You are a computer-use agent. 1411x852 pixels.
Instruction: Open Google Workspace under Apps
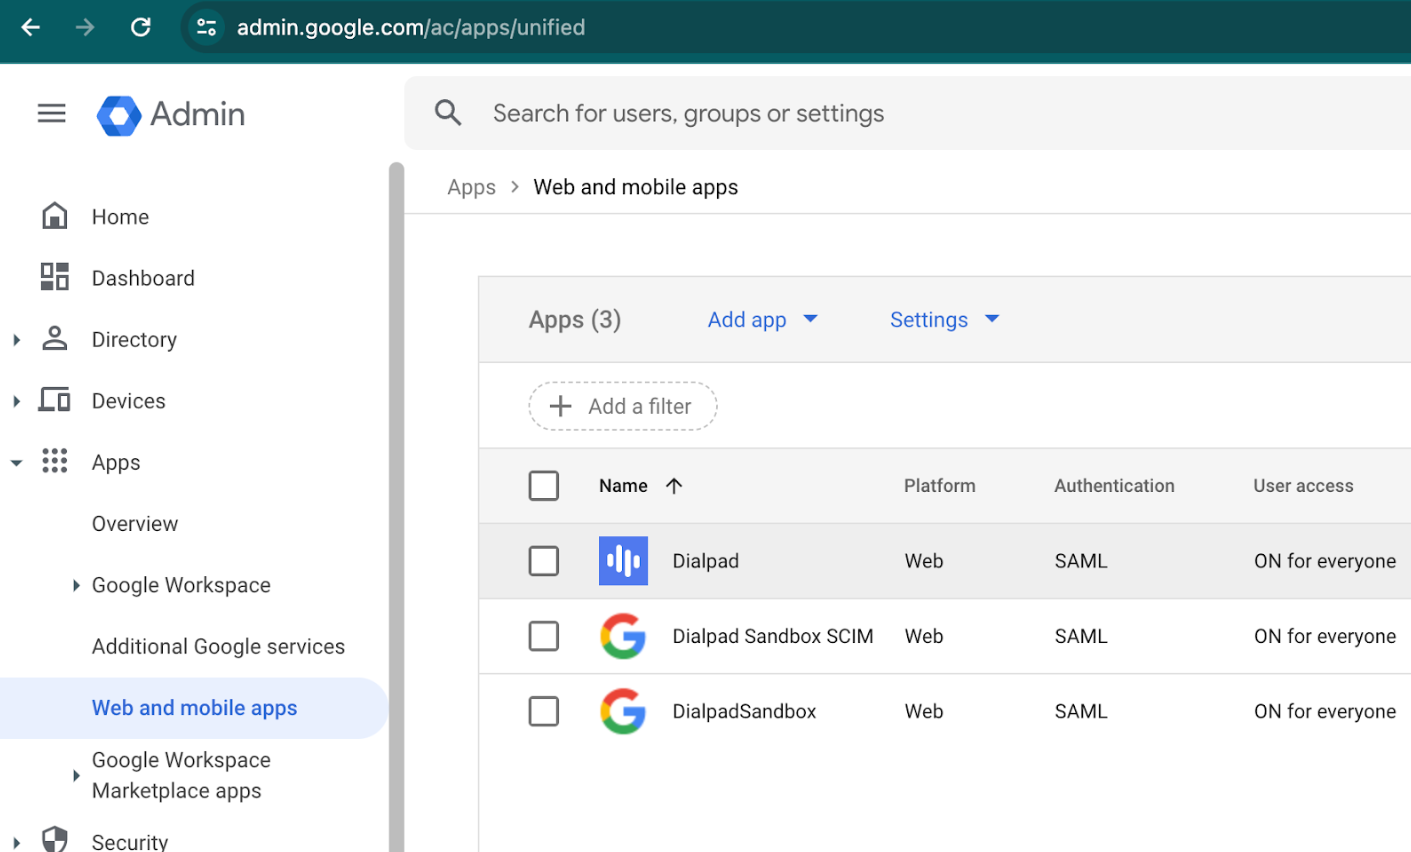[181, 585]
